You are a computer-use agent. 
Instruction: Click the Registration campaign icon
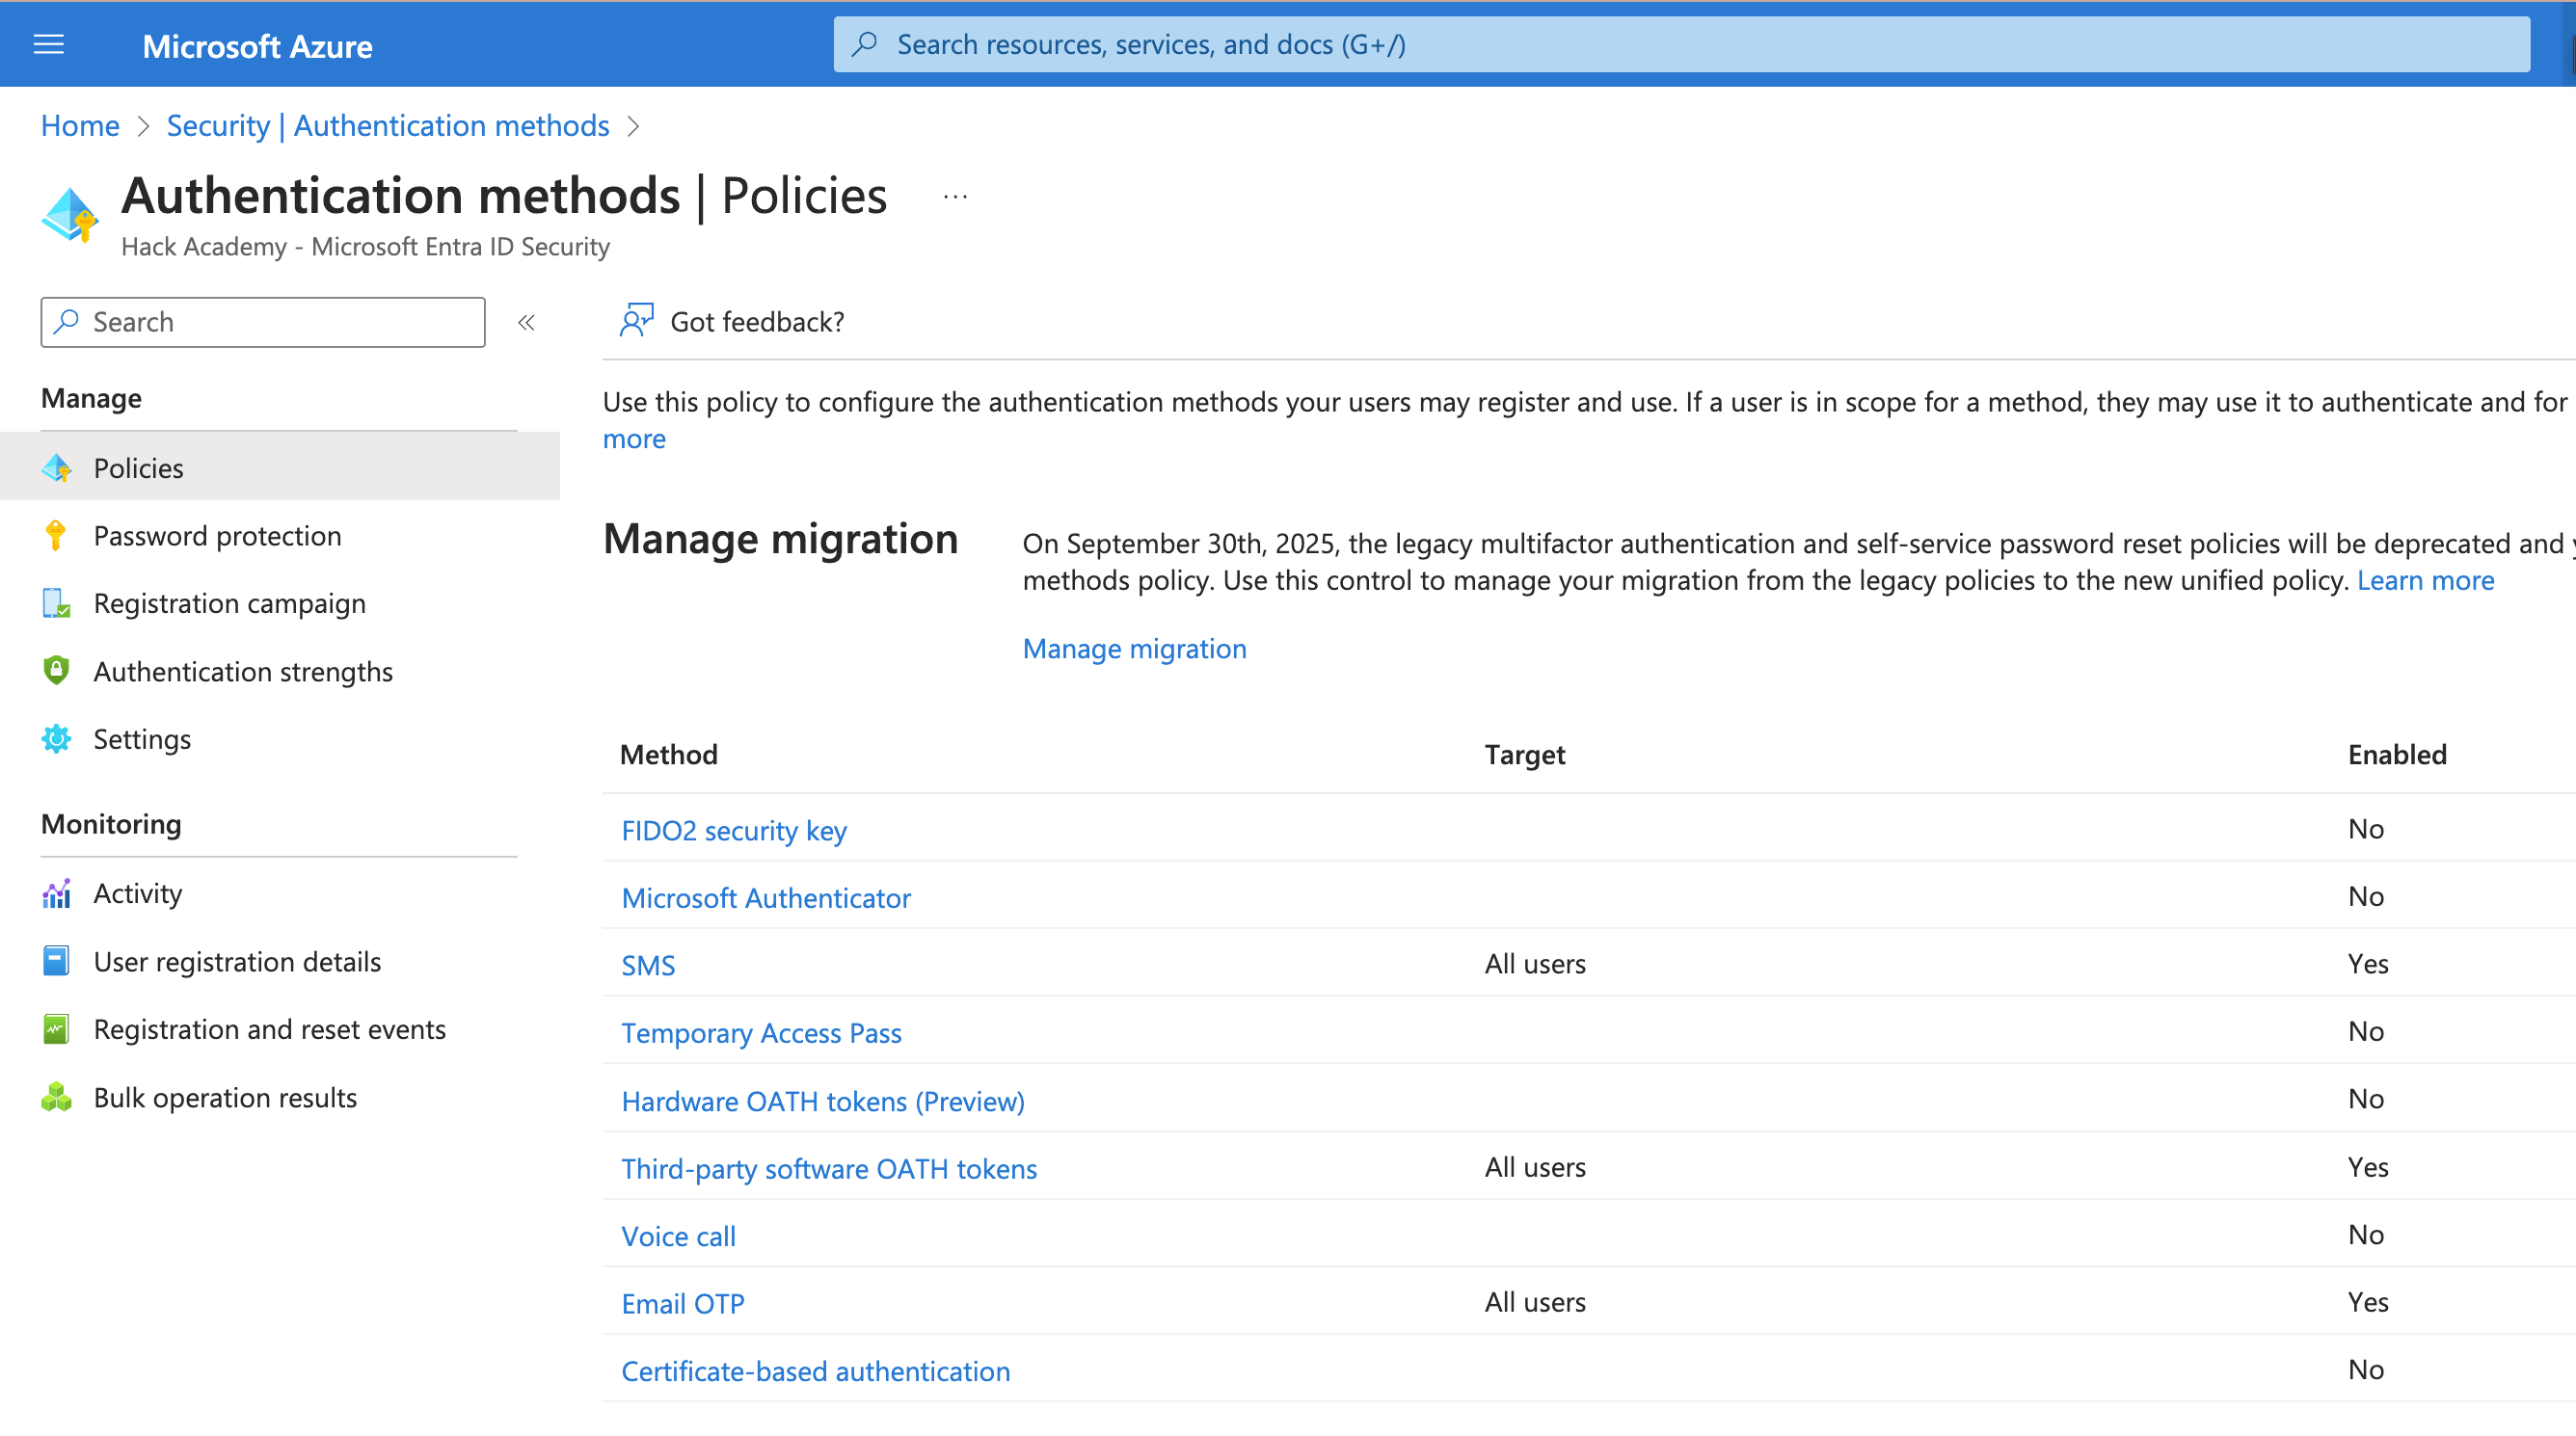tap(56, 604)
